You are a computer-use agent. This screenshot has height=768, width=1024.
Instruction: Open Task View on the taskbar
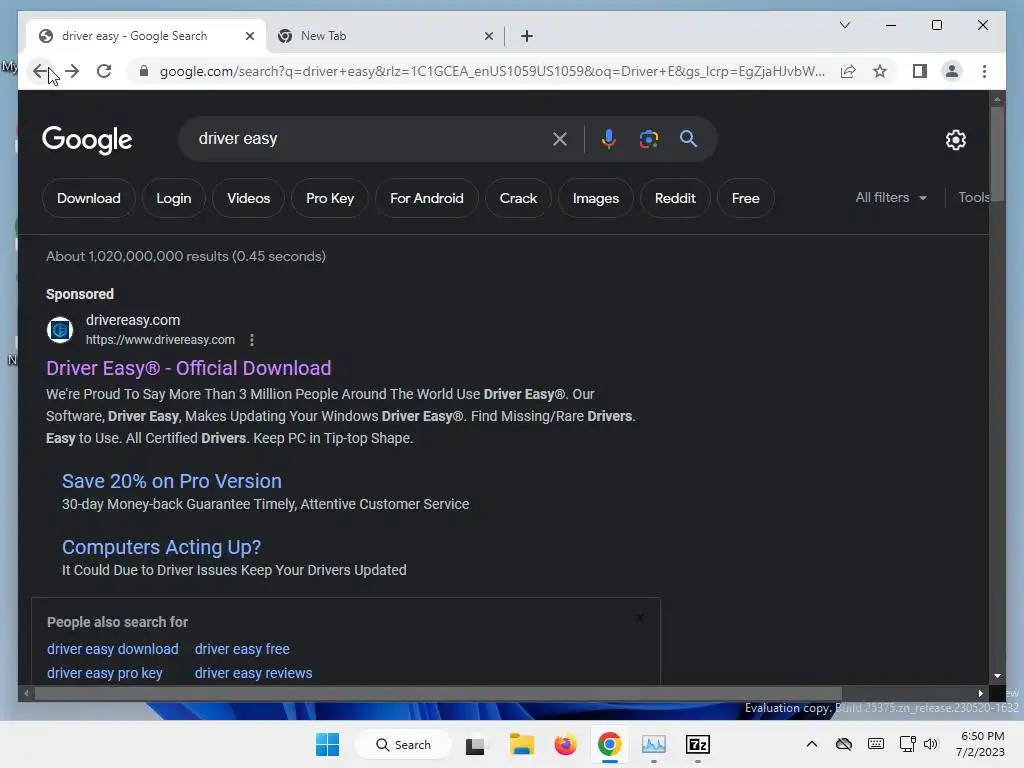[x=475, y=744]
